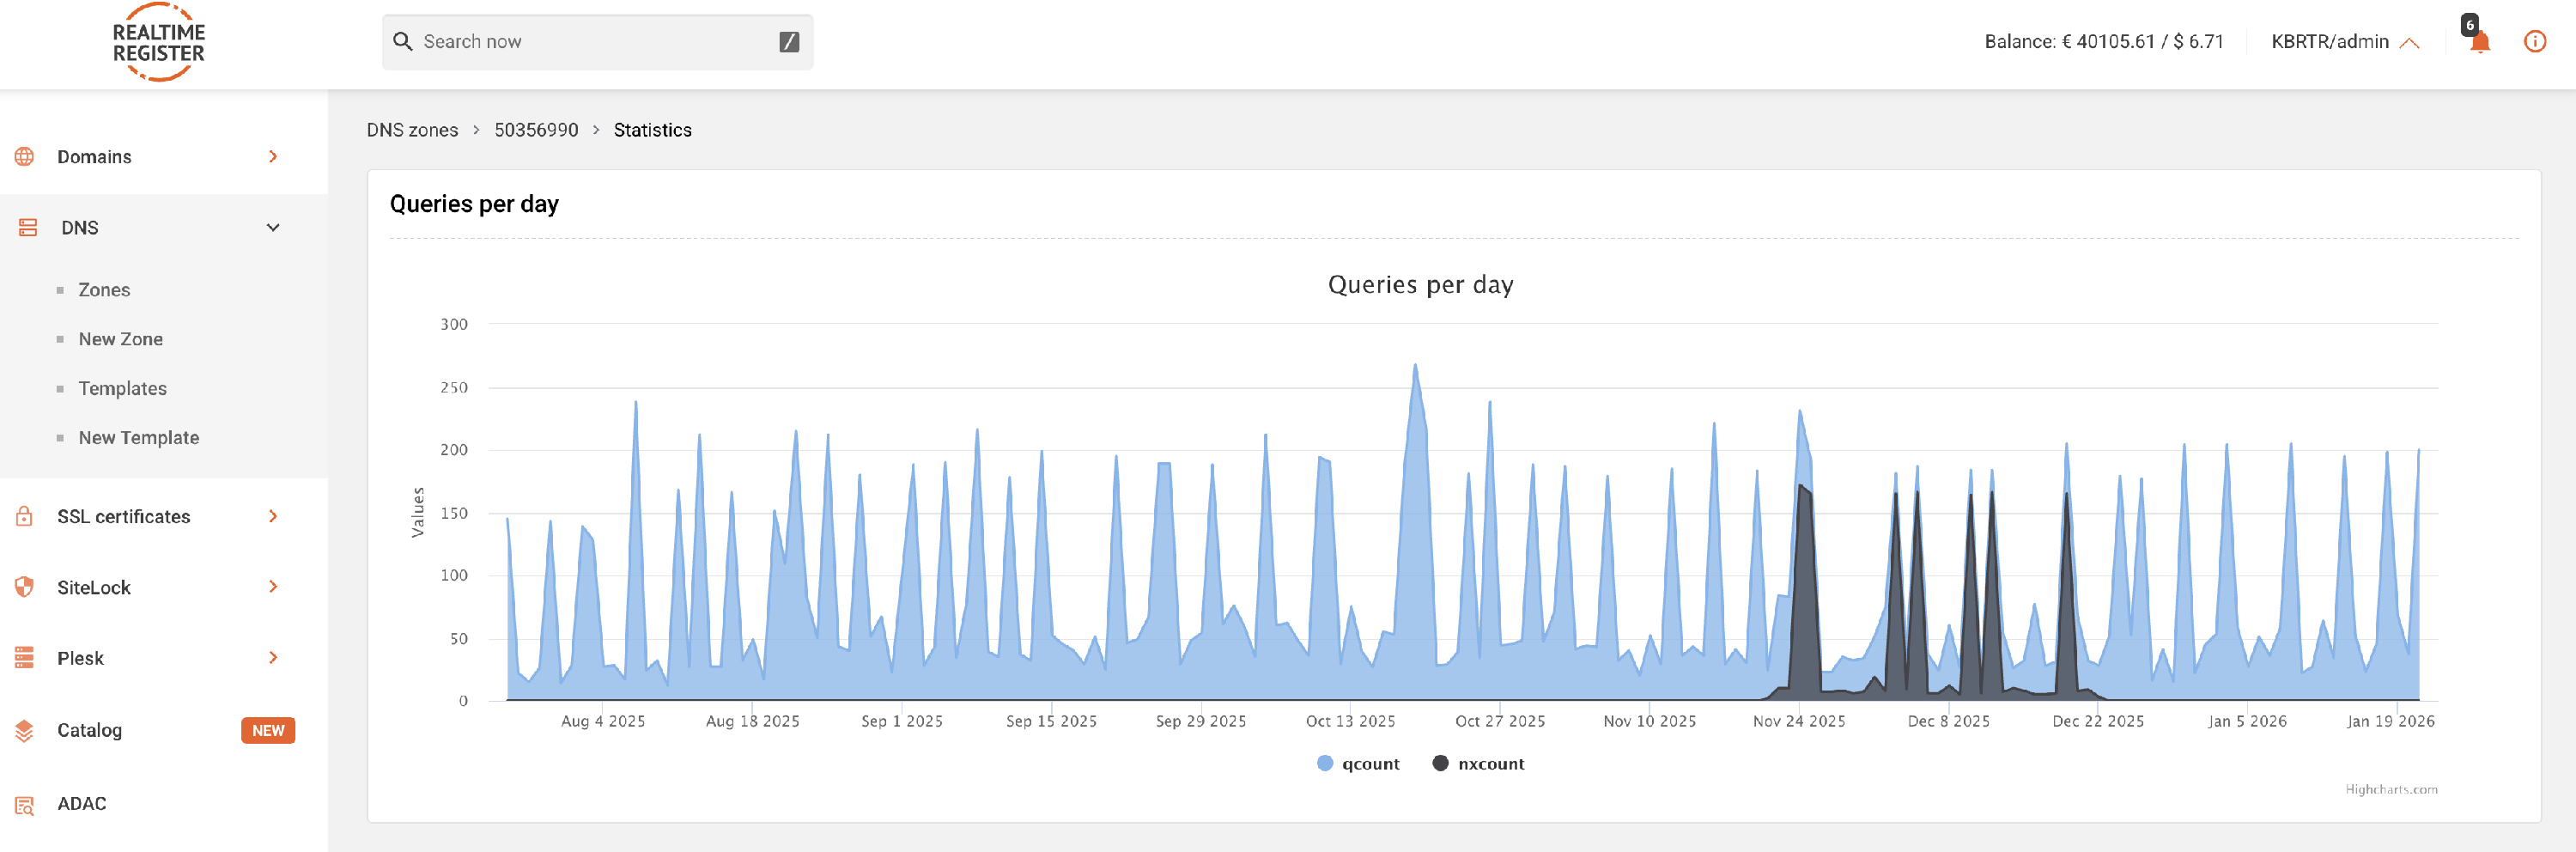Click the Domains menu label

(94, 157)
